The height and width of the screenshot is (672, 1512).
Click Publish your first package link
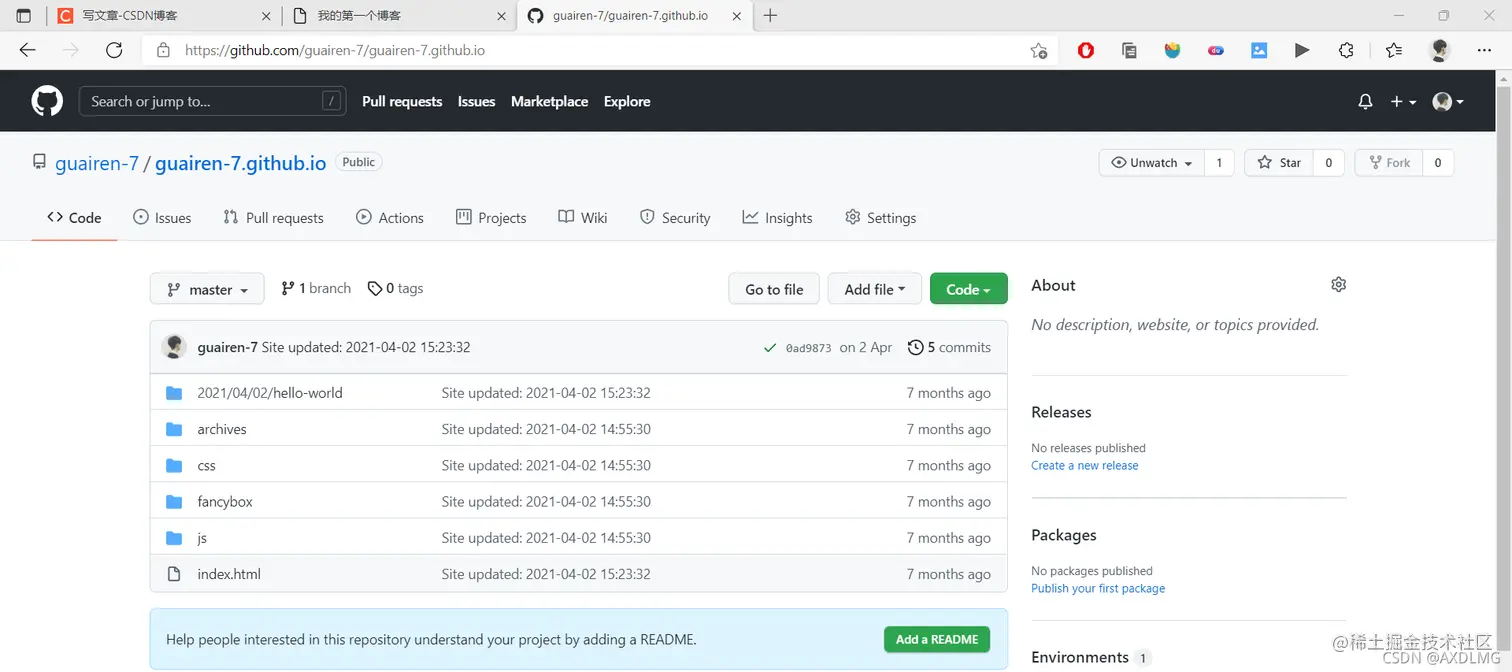click(1098, 589)
